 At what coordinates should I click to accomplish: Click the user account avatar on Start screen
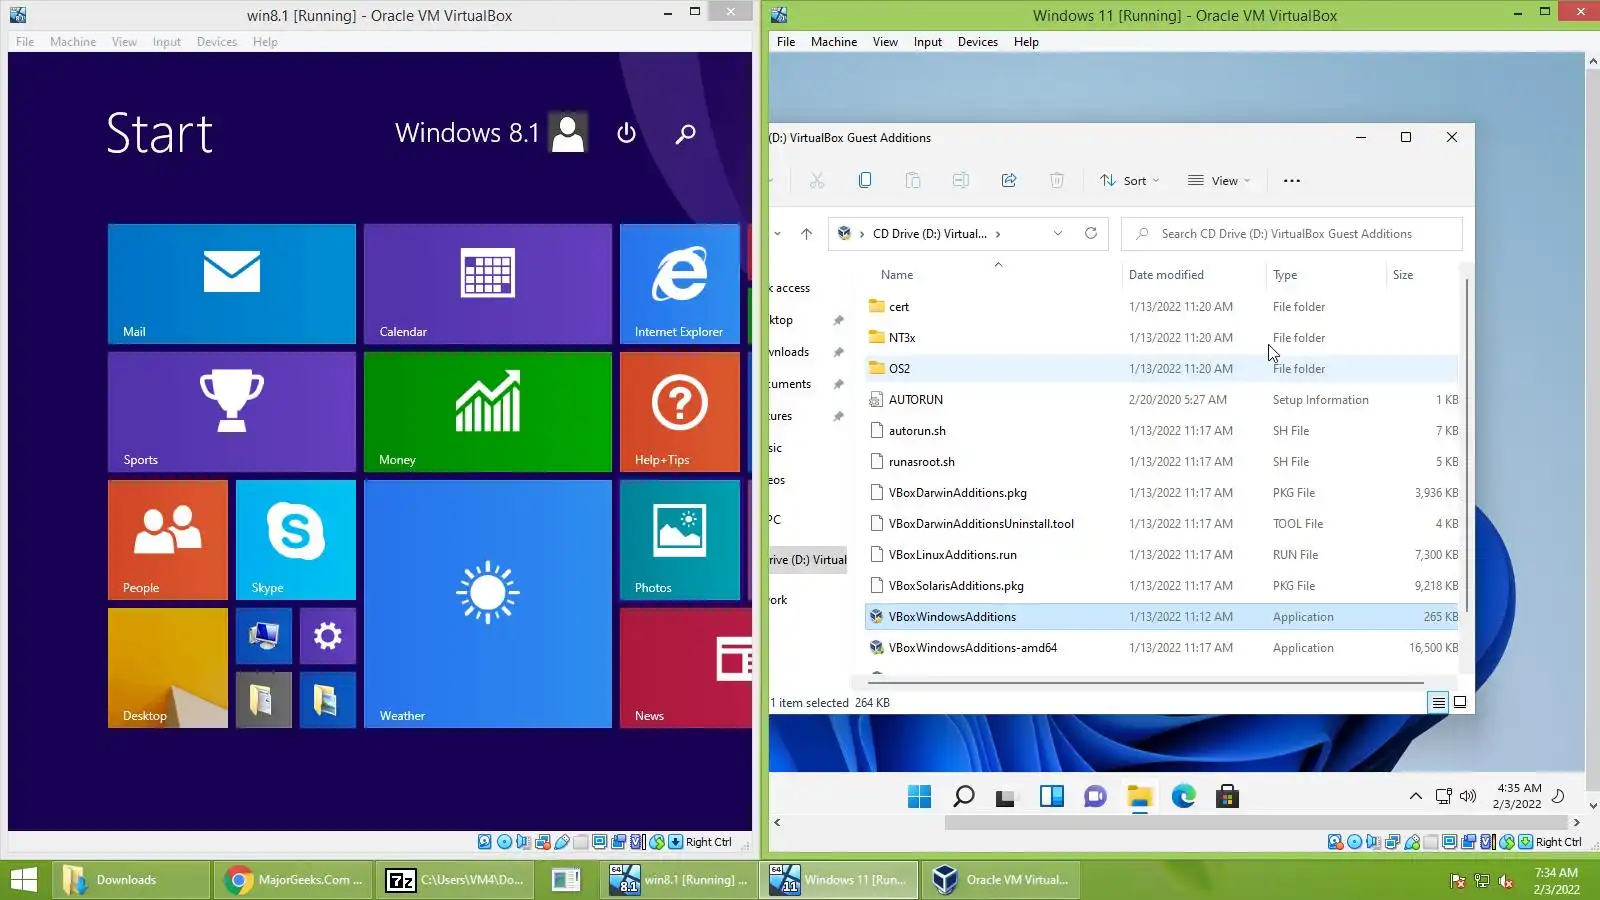[568, 132]
